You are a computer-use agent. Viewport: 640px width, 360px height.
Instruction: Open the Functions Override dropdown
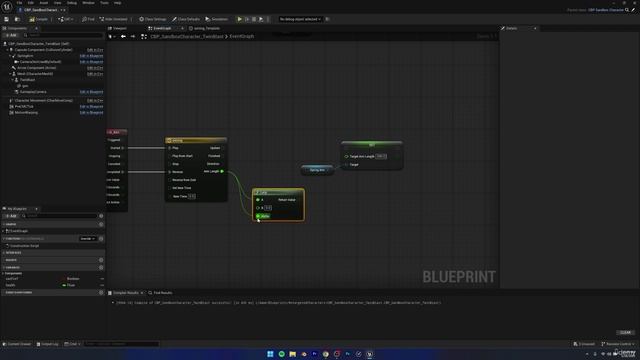pyautogui.click(x=88, y=239)
